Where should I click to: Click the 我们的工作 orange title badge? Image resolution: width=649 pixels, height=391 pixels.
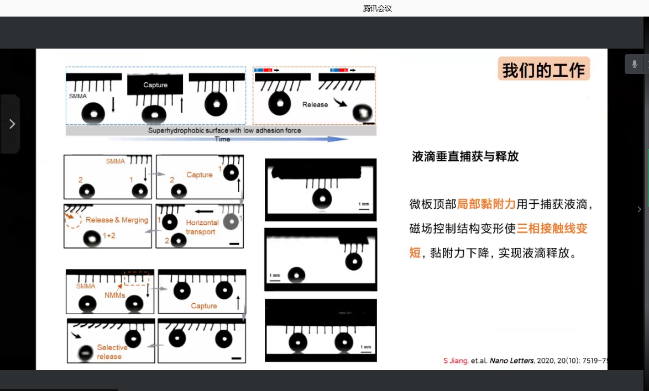543,70
